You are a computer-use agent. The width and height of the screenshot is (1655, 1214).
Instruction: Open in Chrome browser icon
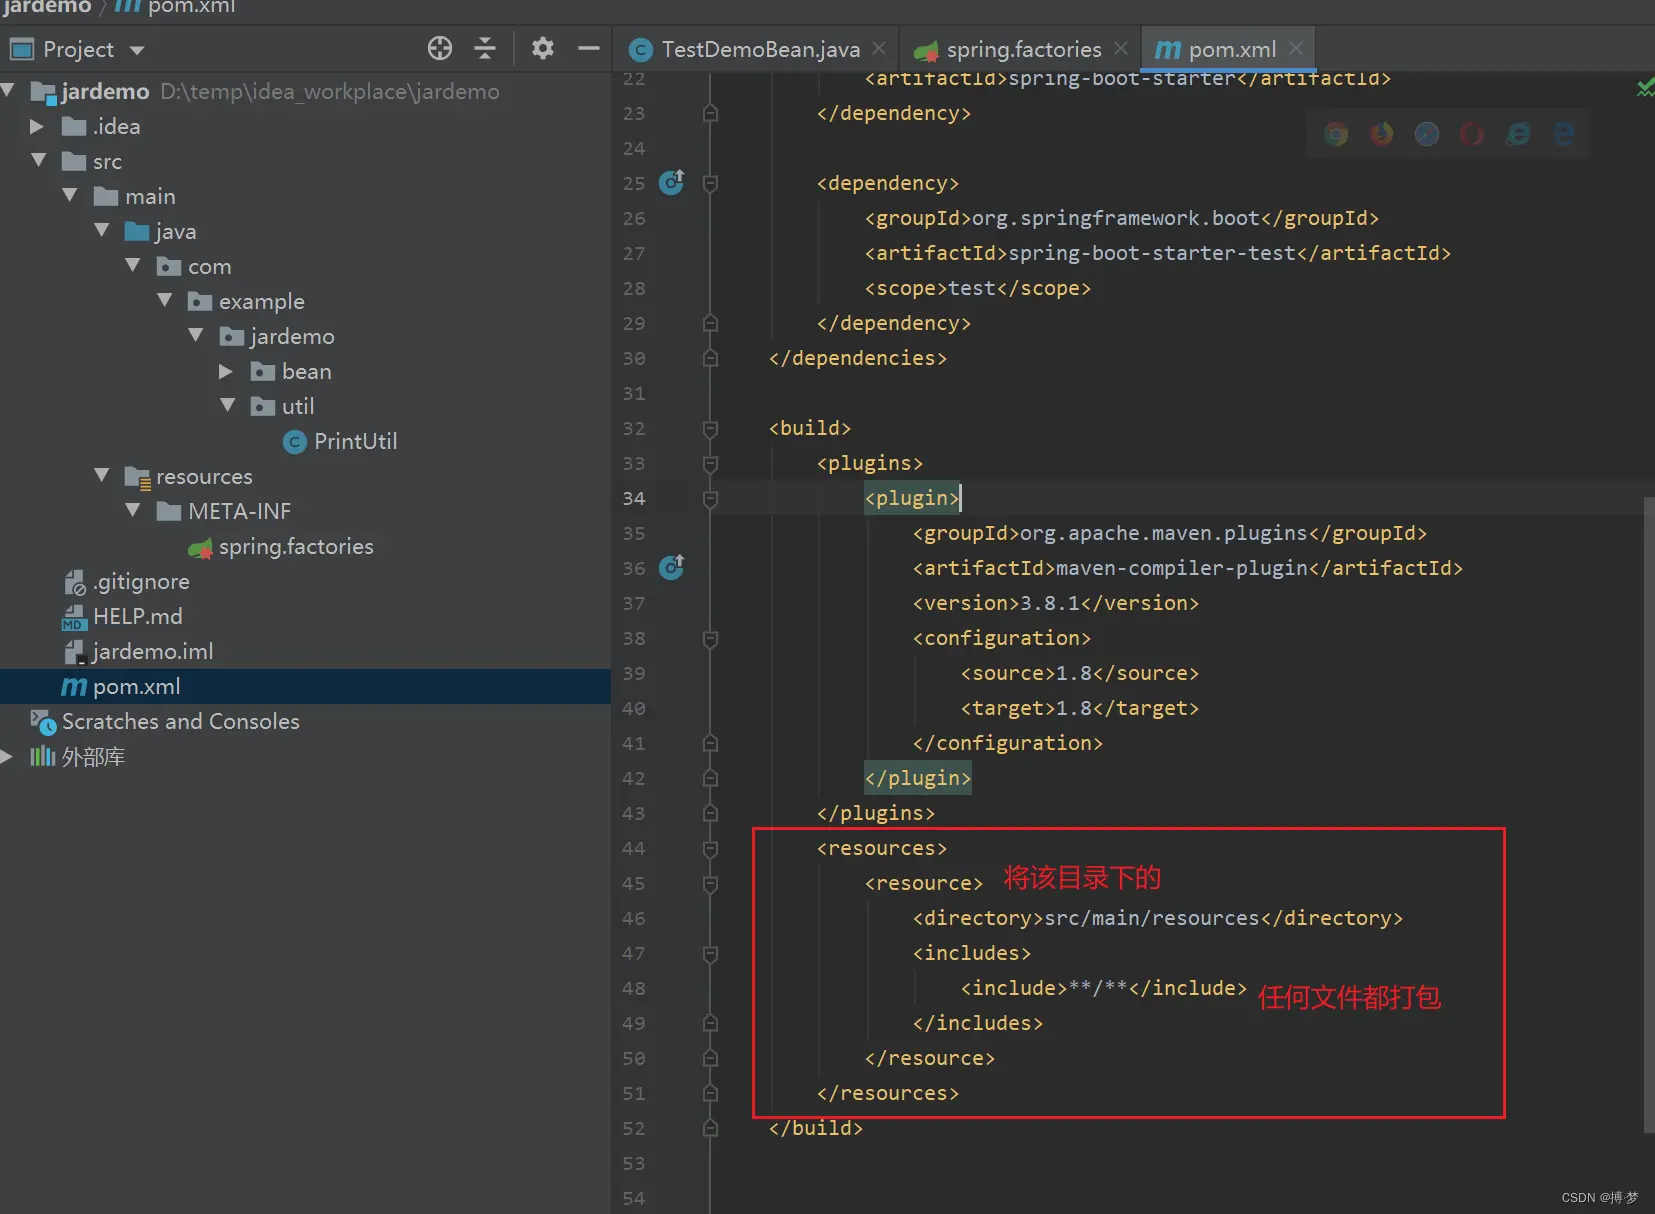pos(1336,134)
